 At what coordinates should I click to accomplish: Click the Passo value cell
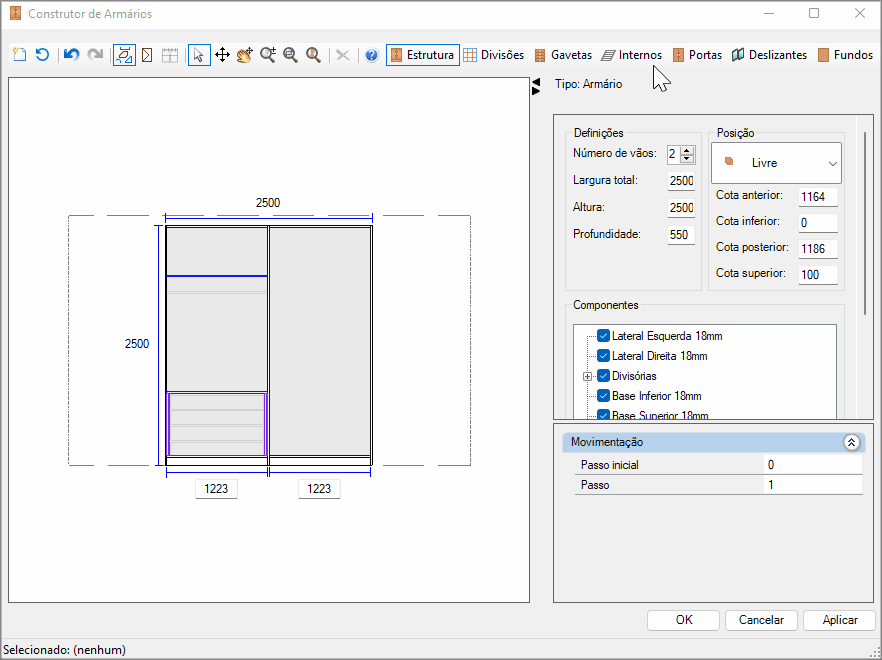813,485
